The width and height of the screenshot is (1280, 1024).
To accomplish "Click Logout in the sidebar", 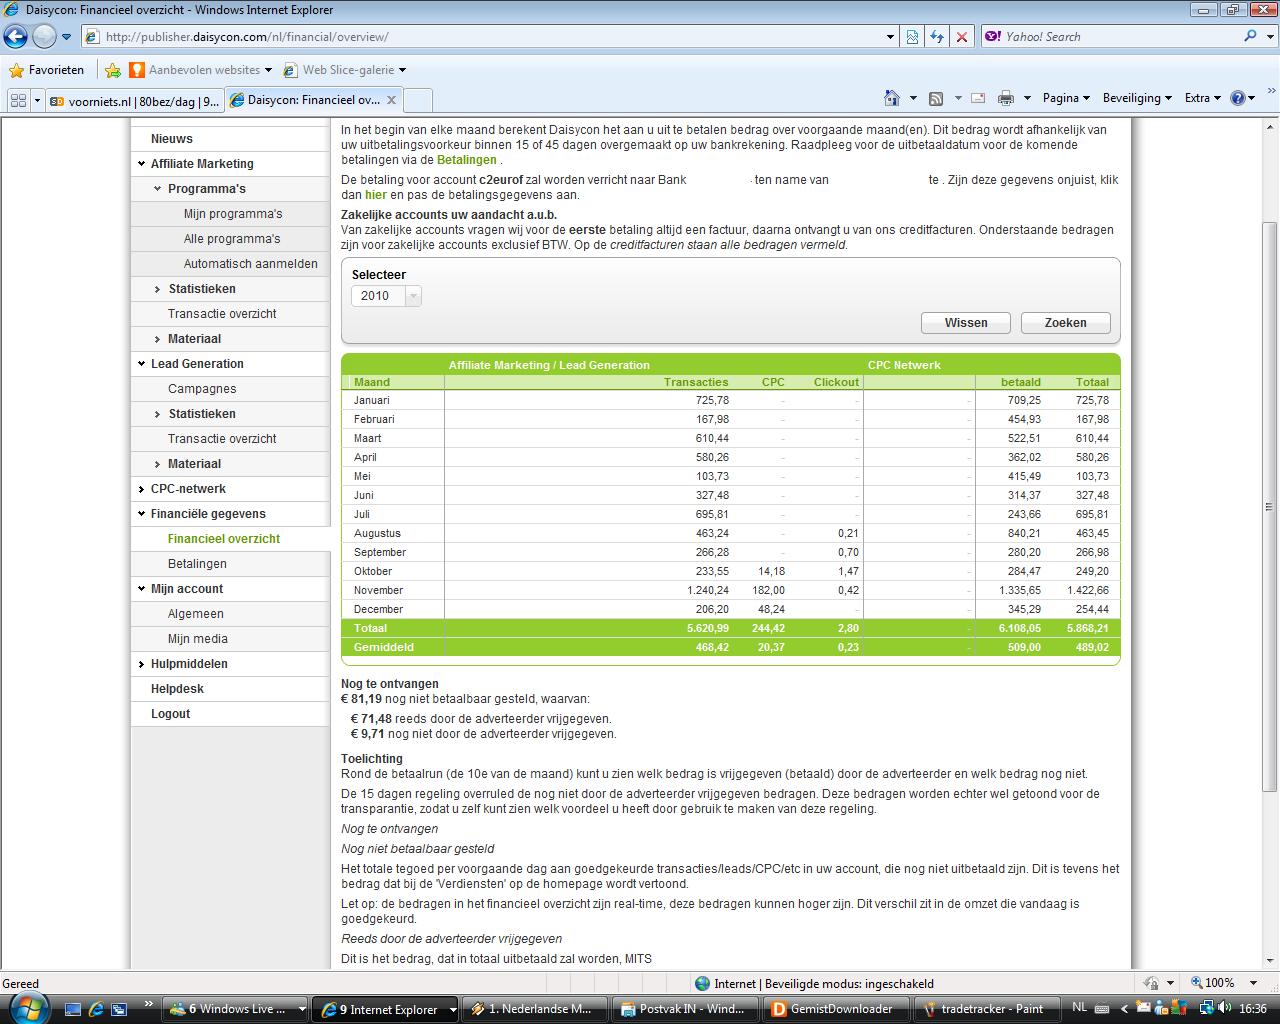I will (170, 714).
